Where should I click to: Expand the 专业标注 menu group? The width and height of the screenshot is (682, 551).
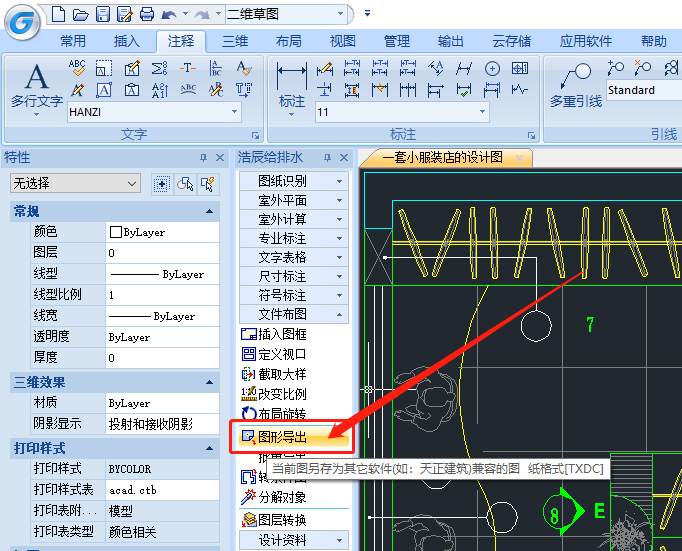294,238
